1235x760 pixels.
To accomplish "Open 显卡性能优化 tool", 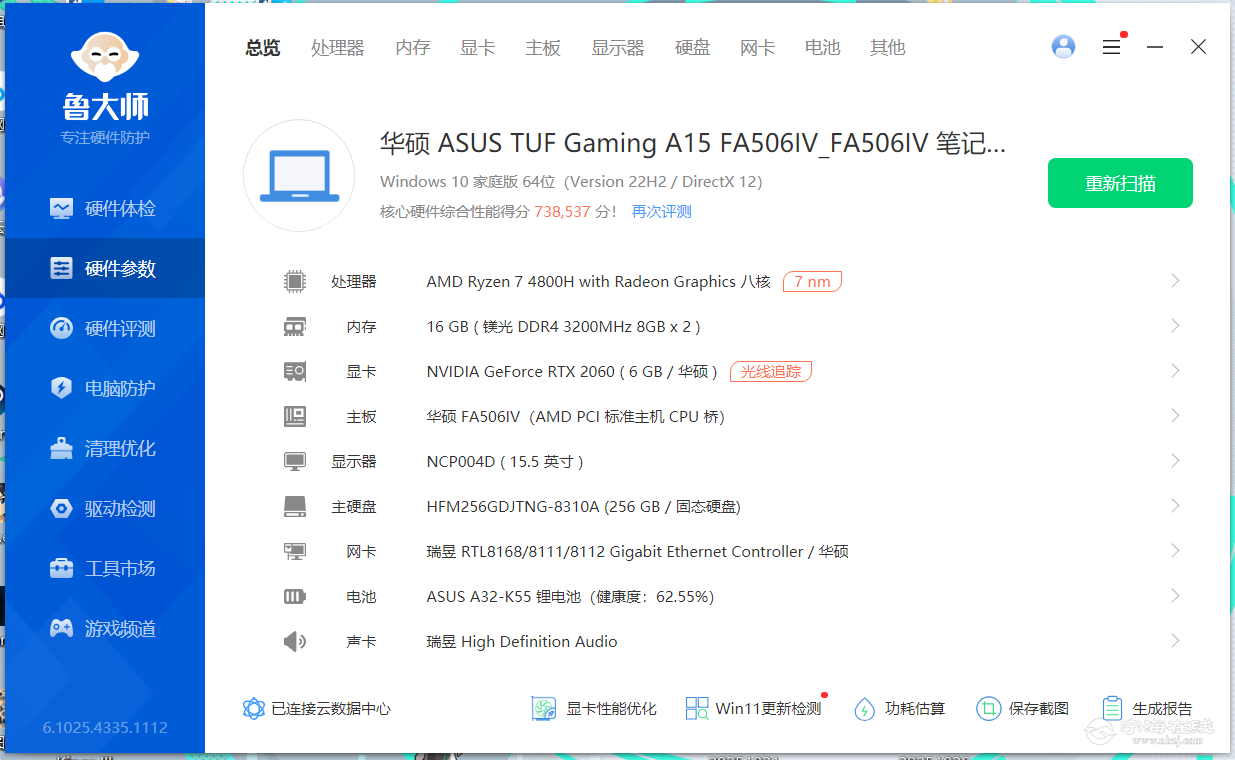I will (x=594, y=709).
